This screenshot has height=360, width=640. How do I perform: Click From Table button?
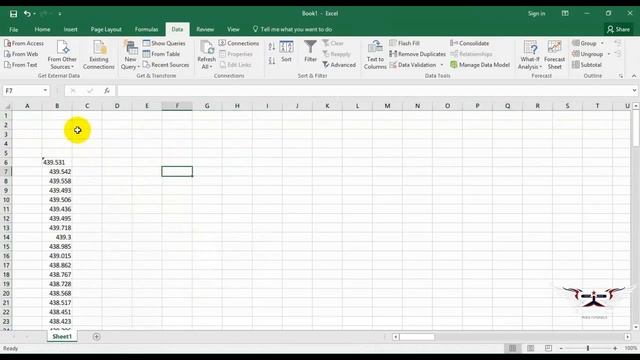click(x=161, y=54)
